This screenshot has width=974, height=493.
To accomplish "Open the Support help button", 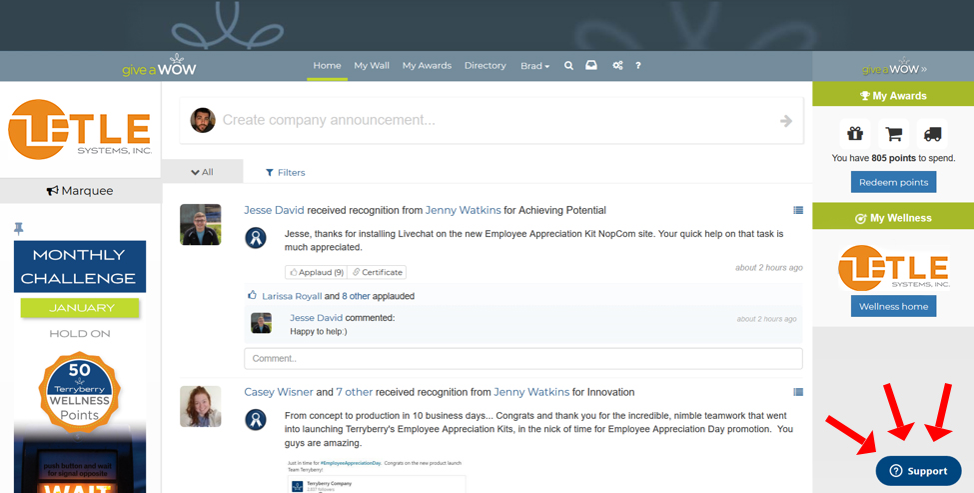I will pos(918,471).
